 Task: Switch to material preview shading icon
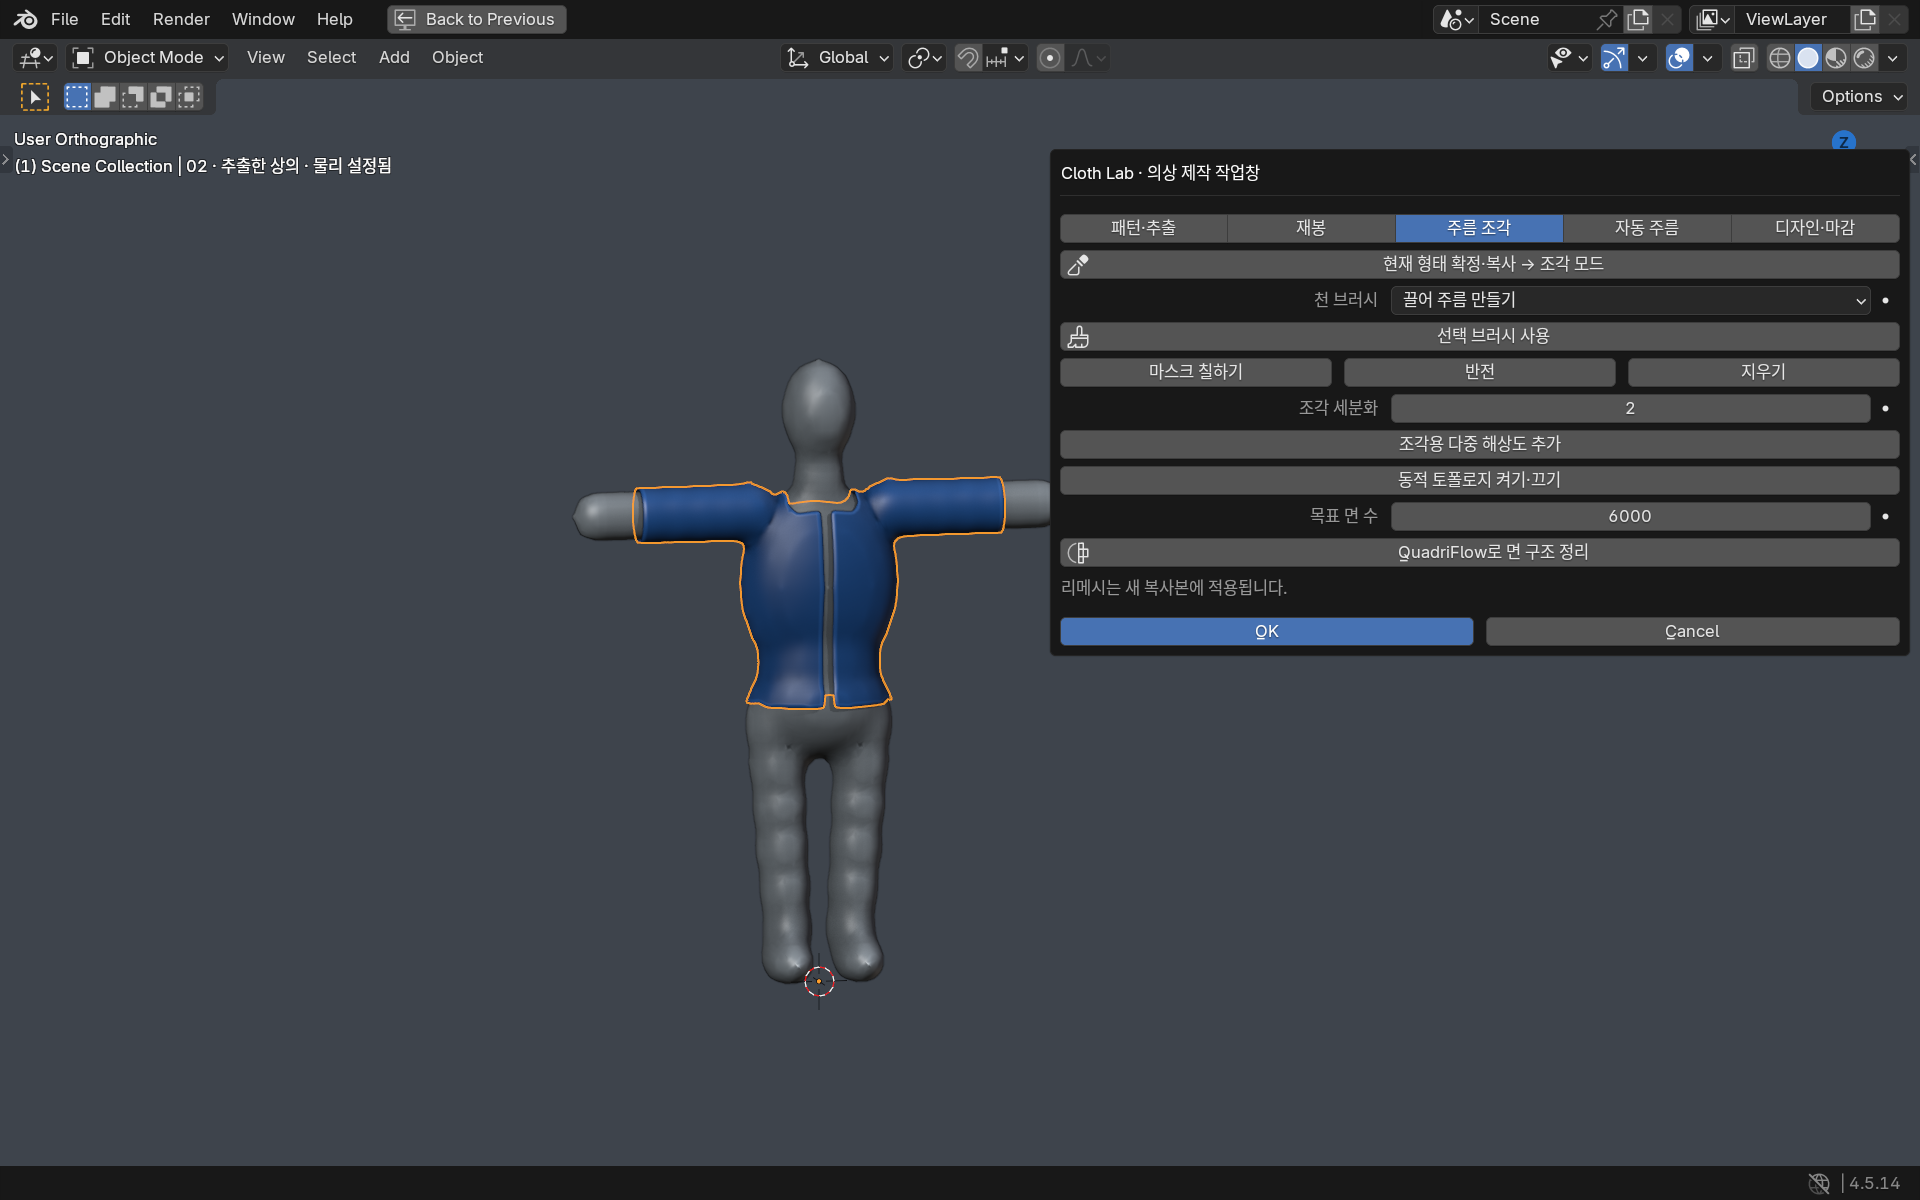tap(1836, 58)
